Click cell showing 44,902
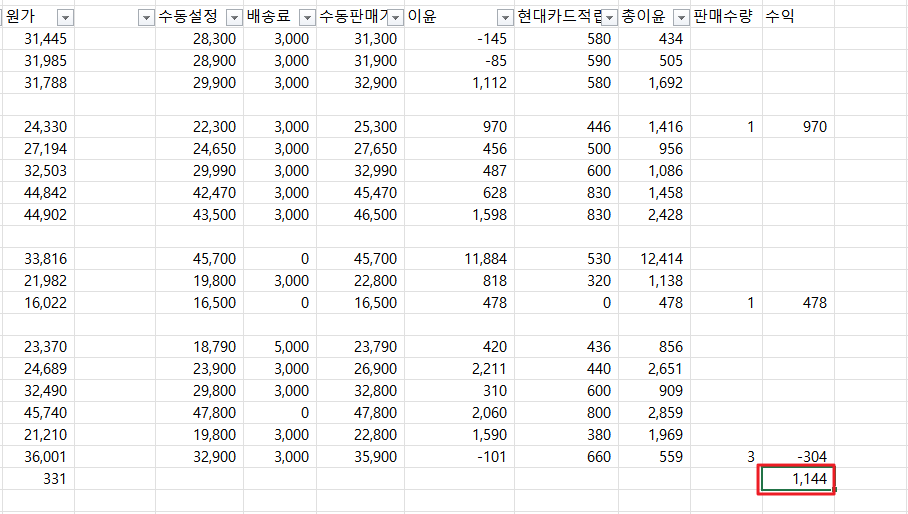 38,215
